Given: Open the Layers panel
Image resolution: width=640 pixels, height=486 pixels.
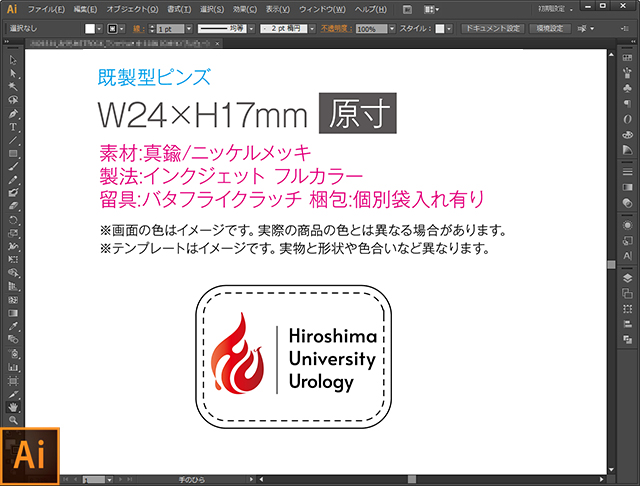Looking at the screenshot, I should 627,278.
